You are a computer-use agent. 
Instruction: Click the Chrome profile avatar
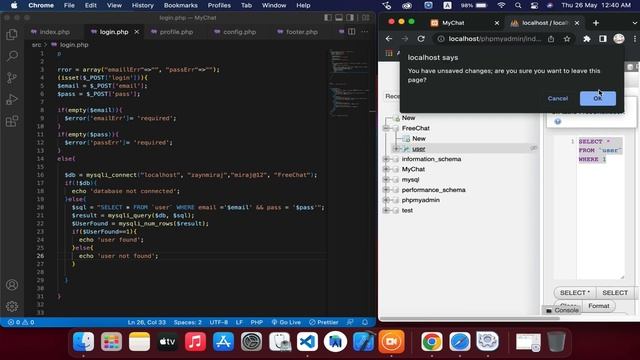pyautogui.click(x=619, y=39)
